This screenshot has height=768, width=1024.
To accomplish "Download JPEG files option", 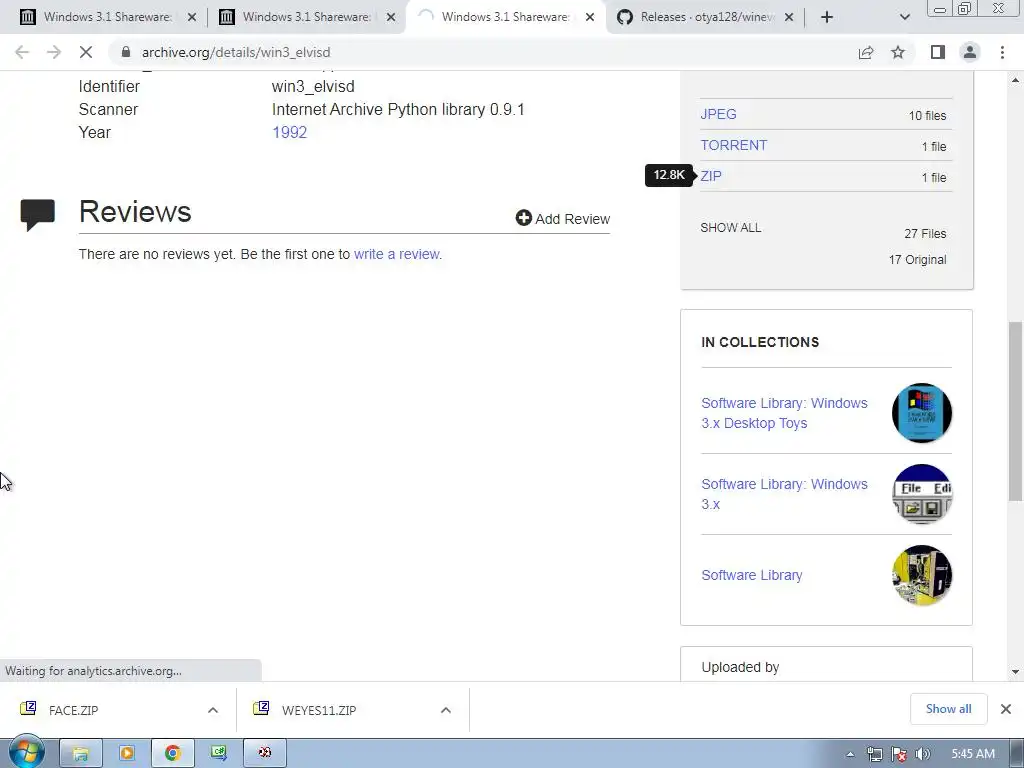I will click(x=718, y=114).
